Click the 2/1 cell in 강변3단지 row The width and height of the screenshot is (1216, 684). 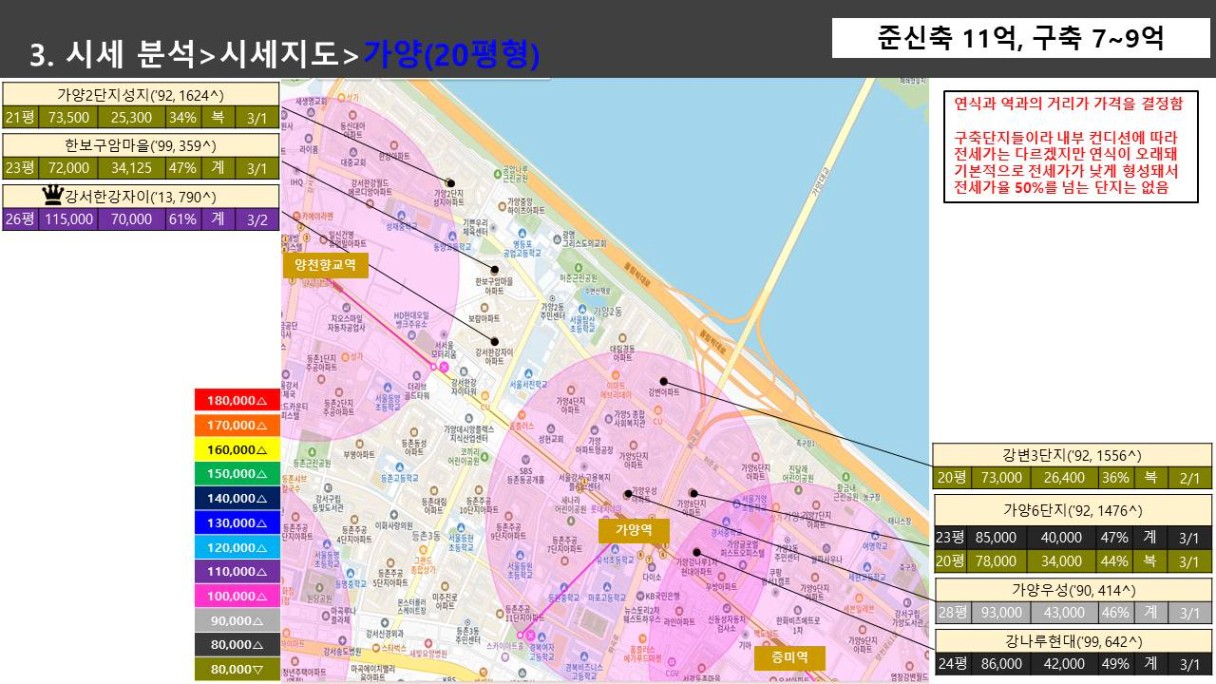click(1190, 478)
